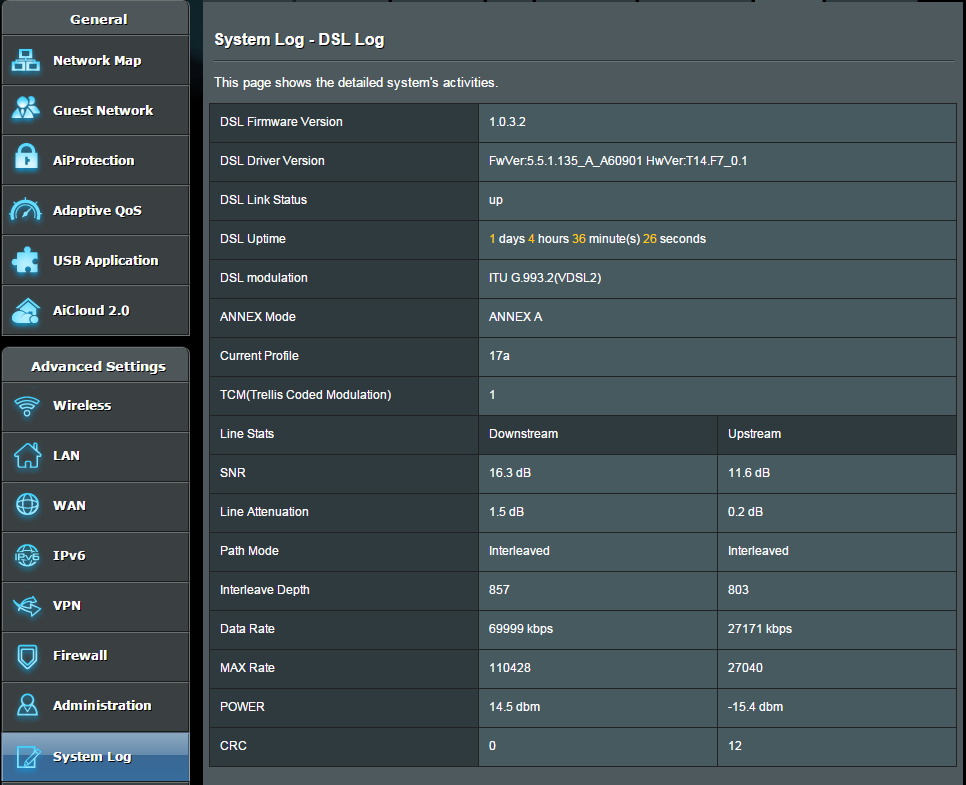Click the DSL Driver Version value

[x=618, y=161]
